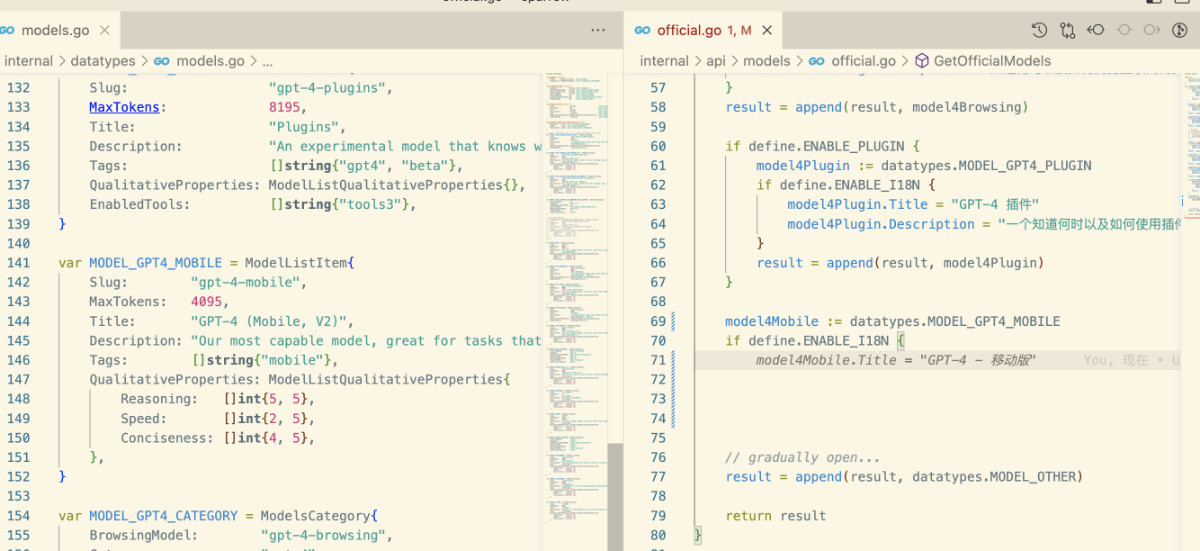This screenshot has width=1200, height=551.
Task: Click the "tools3" string on line 138
Action: pos(374,204)
